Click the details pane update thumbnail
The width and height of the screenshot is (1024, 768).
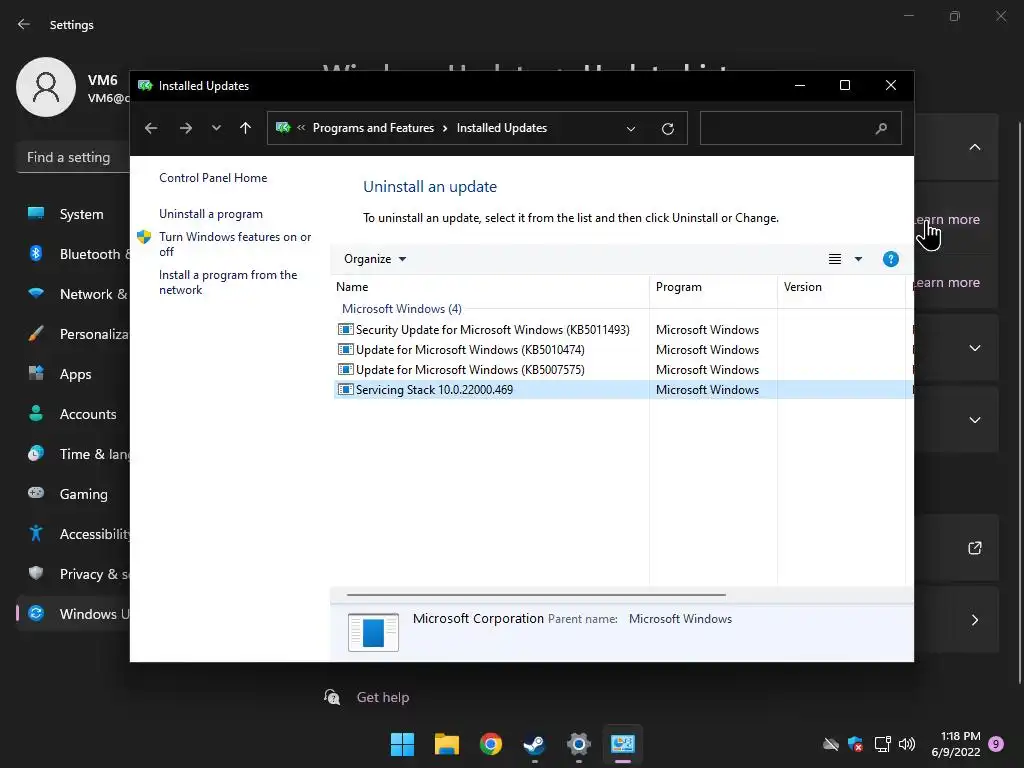373,632
